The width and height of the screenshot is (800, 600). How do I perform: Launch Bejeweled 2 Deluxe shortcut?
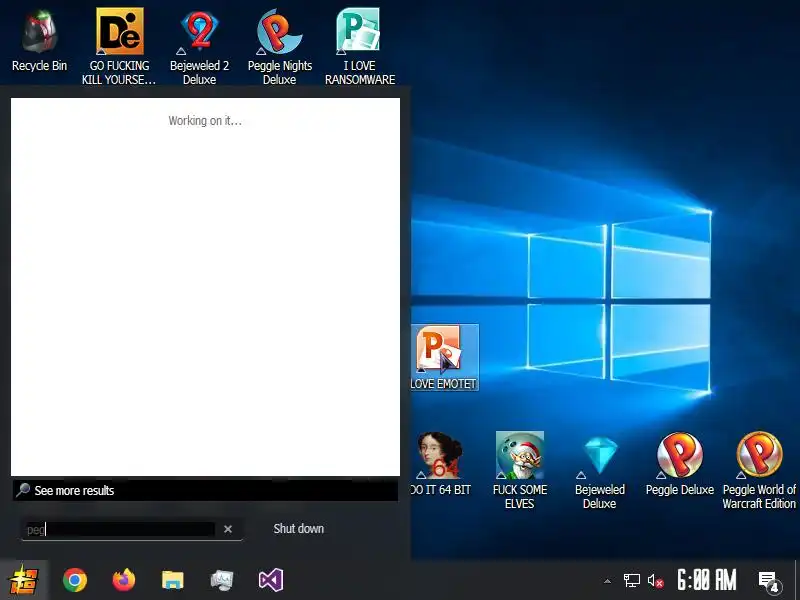[x=199, y=45]
